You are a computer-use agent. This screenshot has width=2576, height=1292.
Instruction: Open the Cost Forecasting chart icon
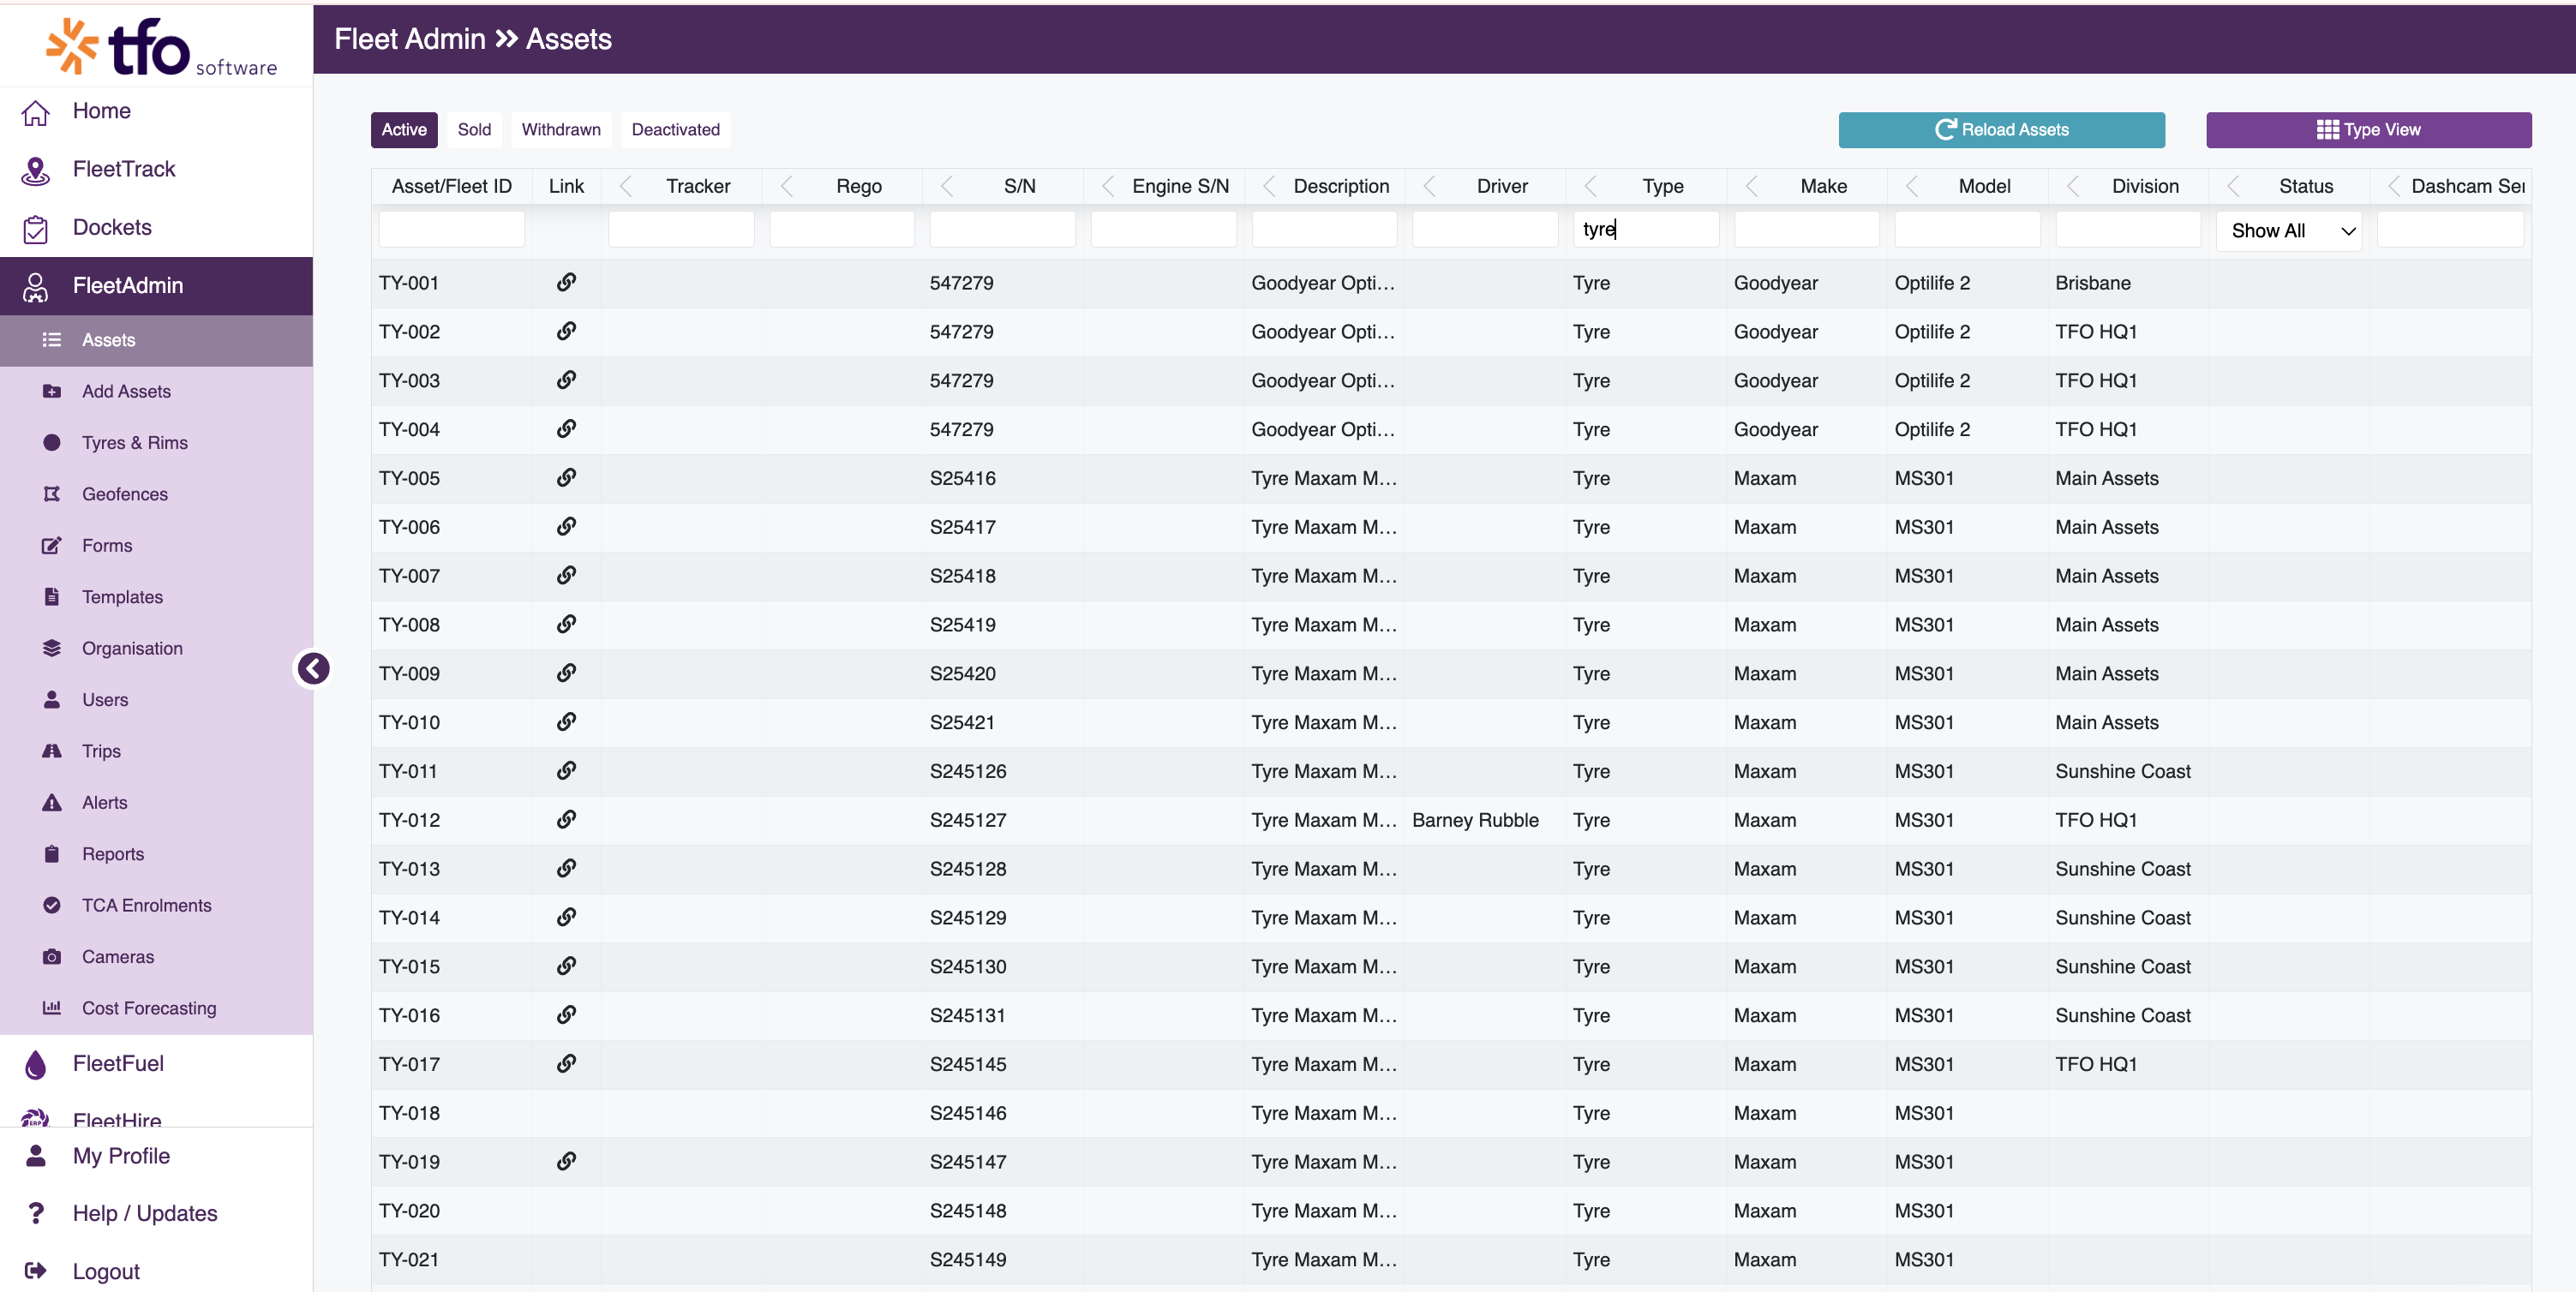tap(52, 1008)
